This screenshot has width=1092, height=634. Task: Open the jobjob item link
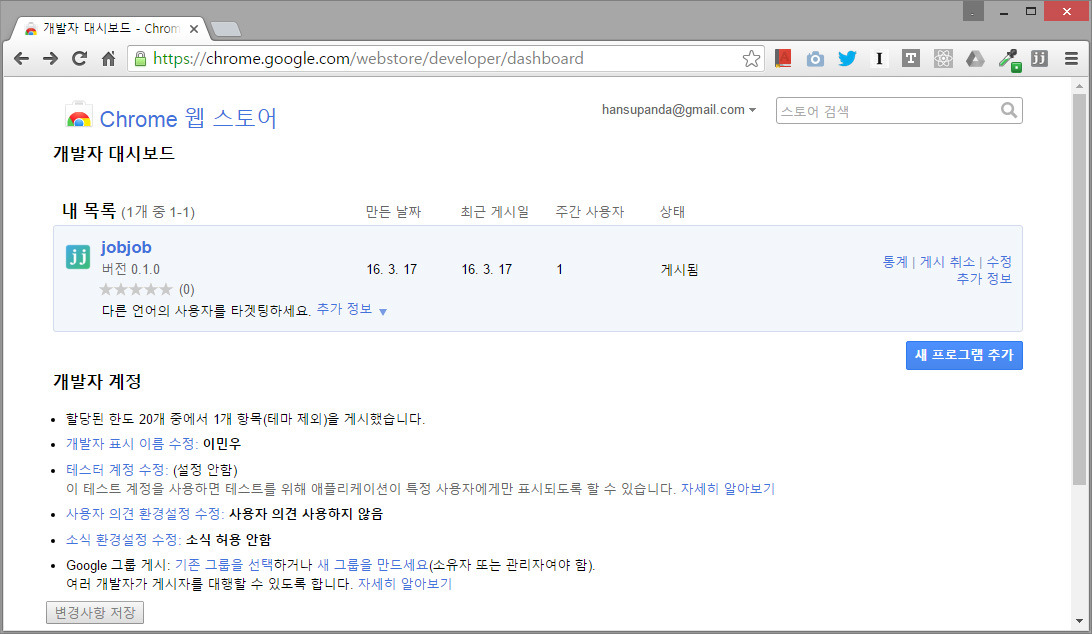tap(126, 247)
